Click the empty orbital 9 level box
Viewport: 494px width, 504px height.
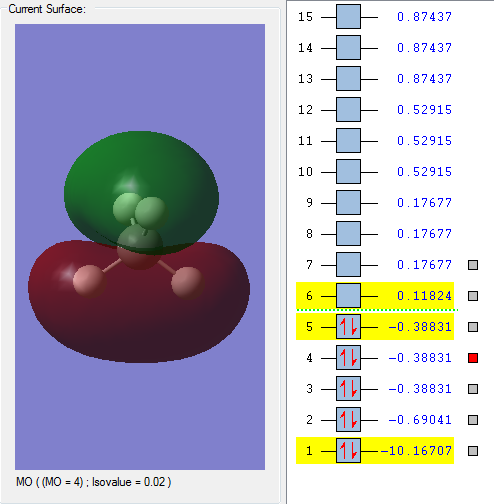point(348,203)
